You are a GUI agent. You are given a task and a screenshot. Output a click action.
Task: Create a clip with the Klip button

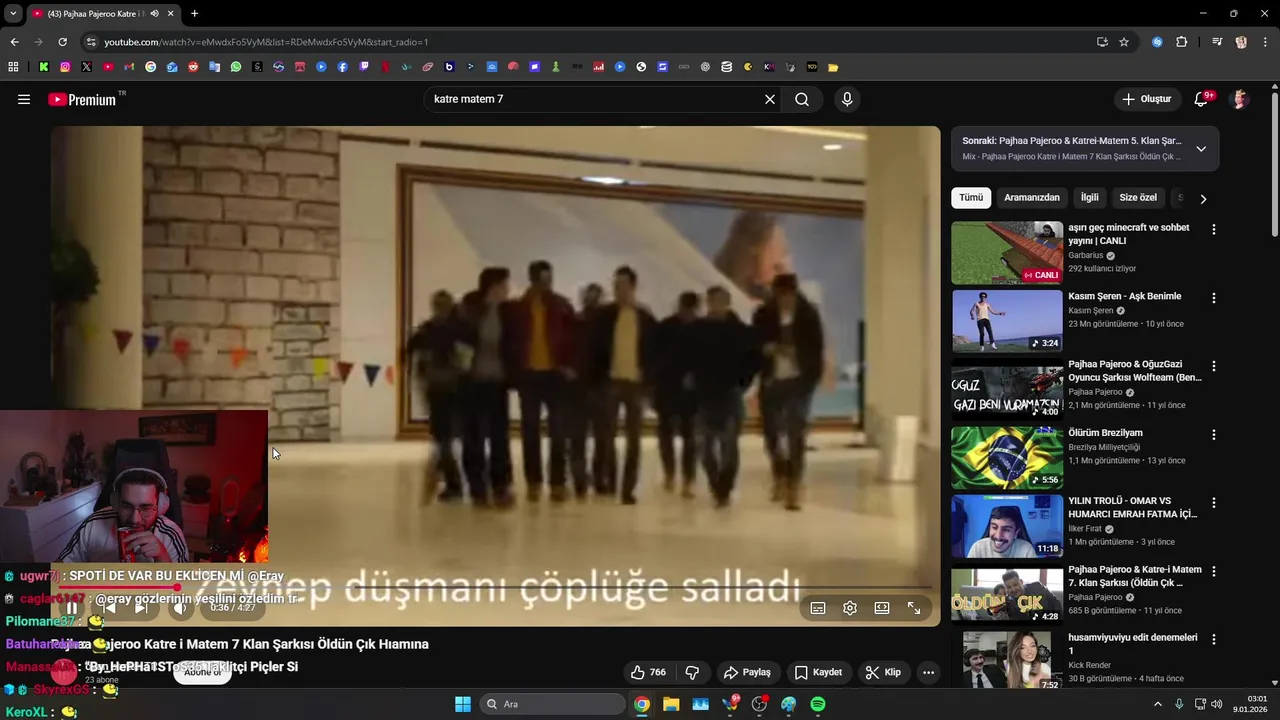pos(883,672)
